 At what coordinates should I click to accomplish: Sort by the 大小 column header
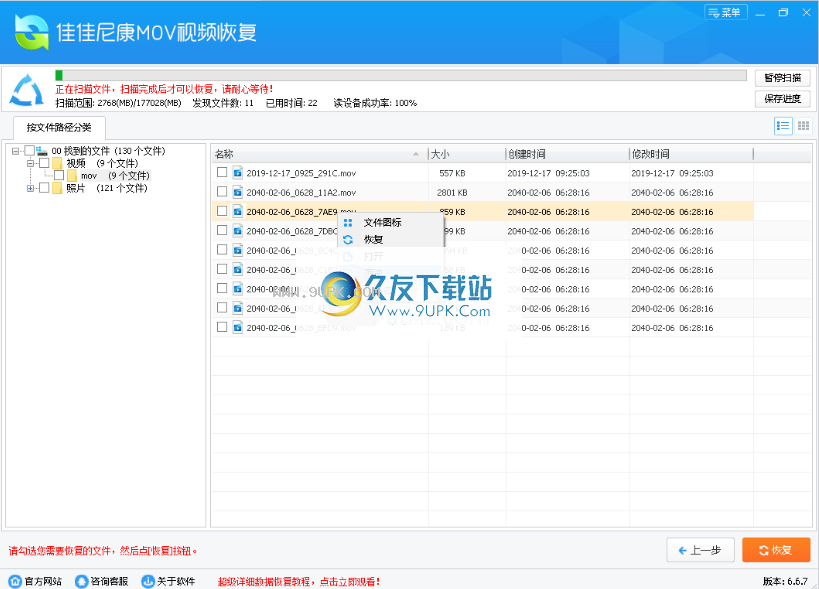467,154
